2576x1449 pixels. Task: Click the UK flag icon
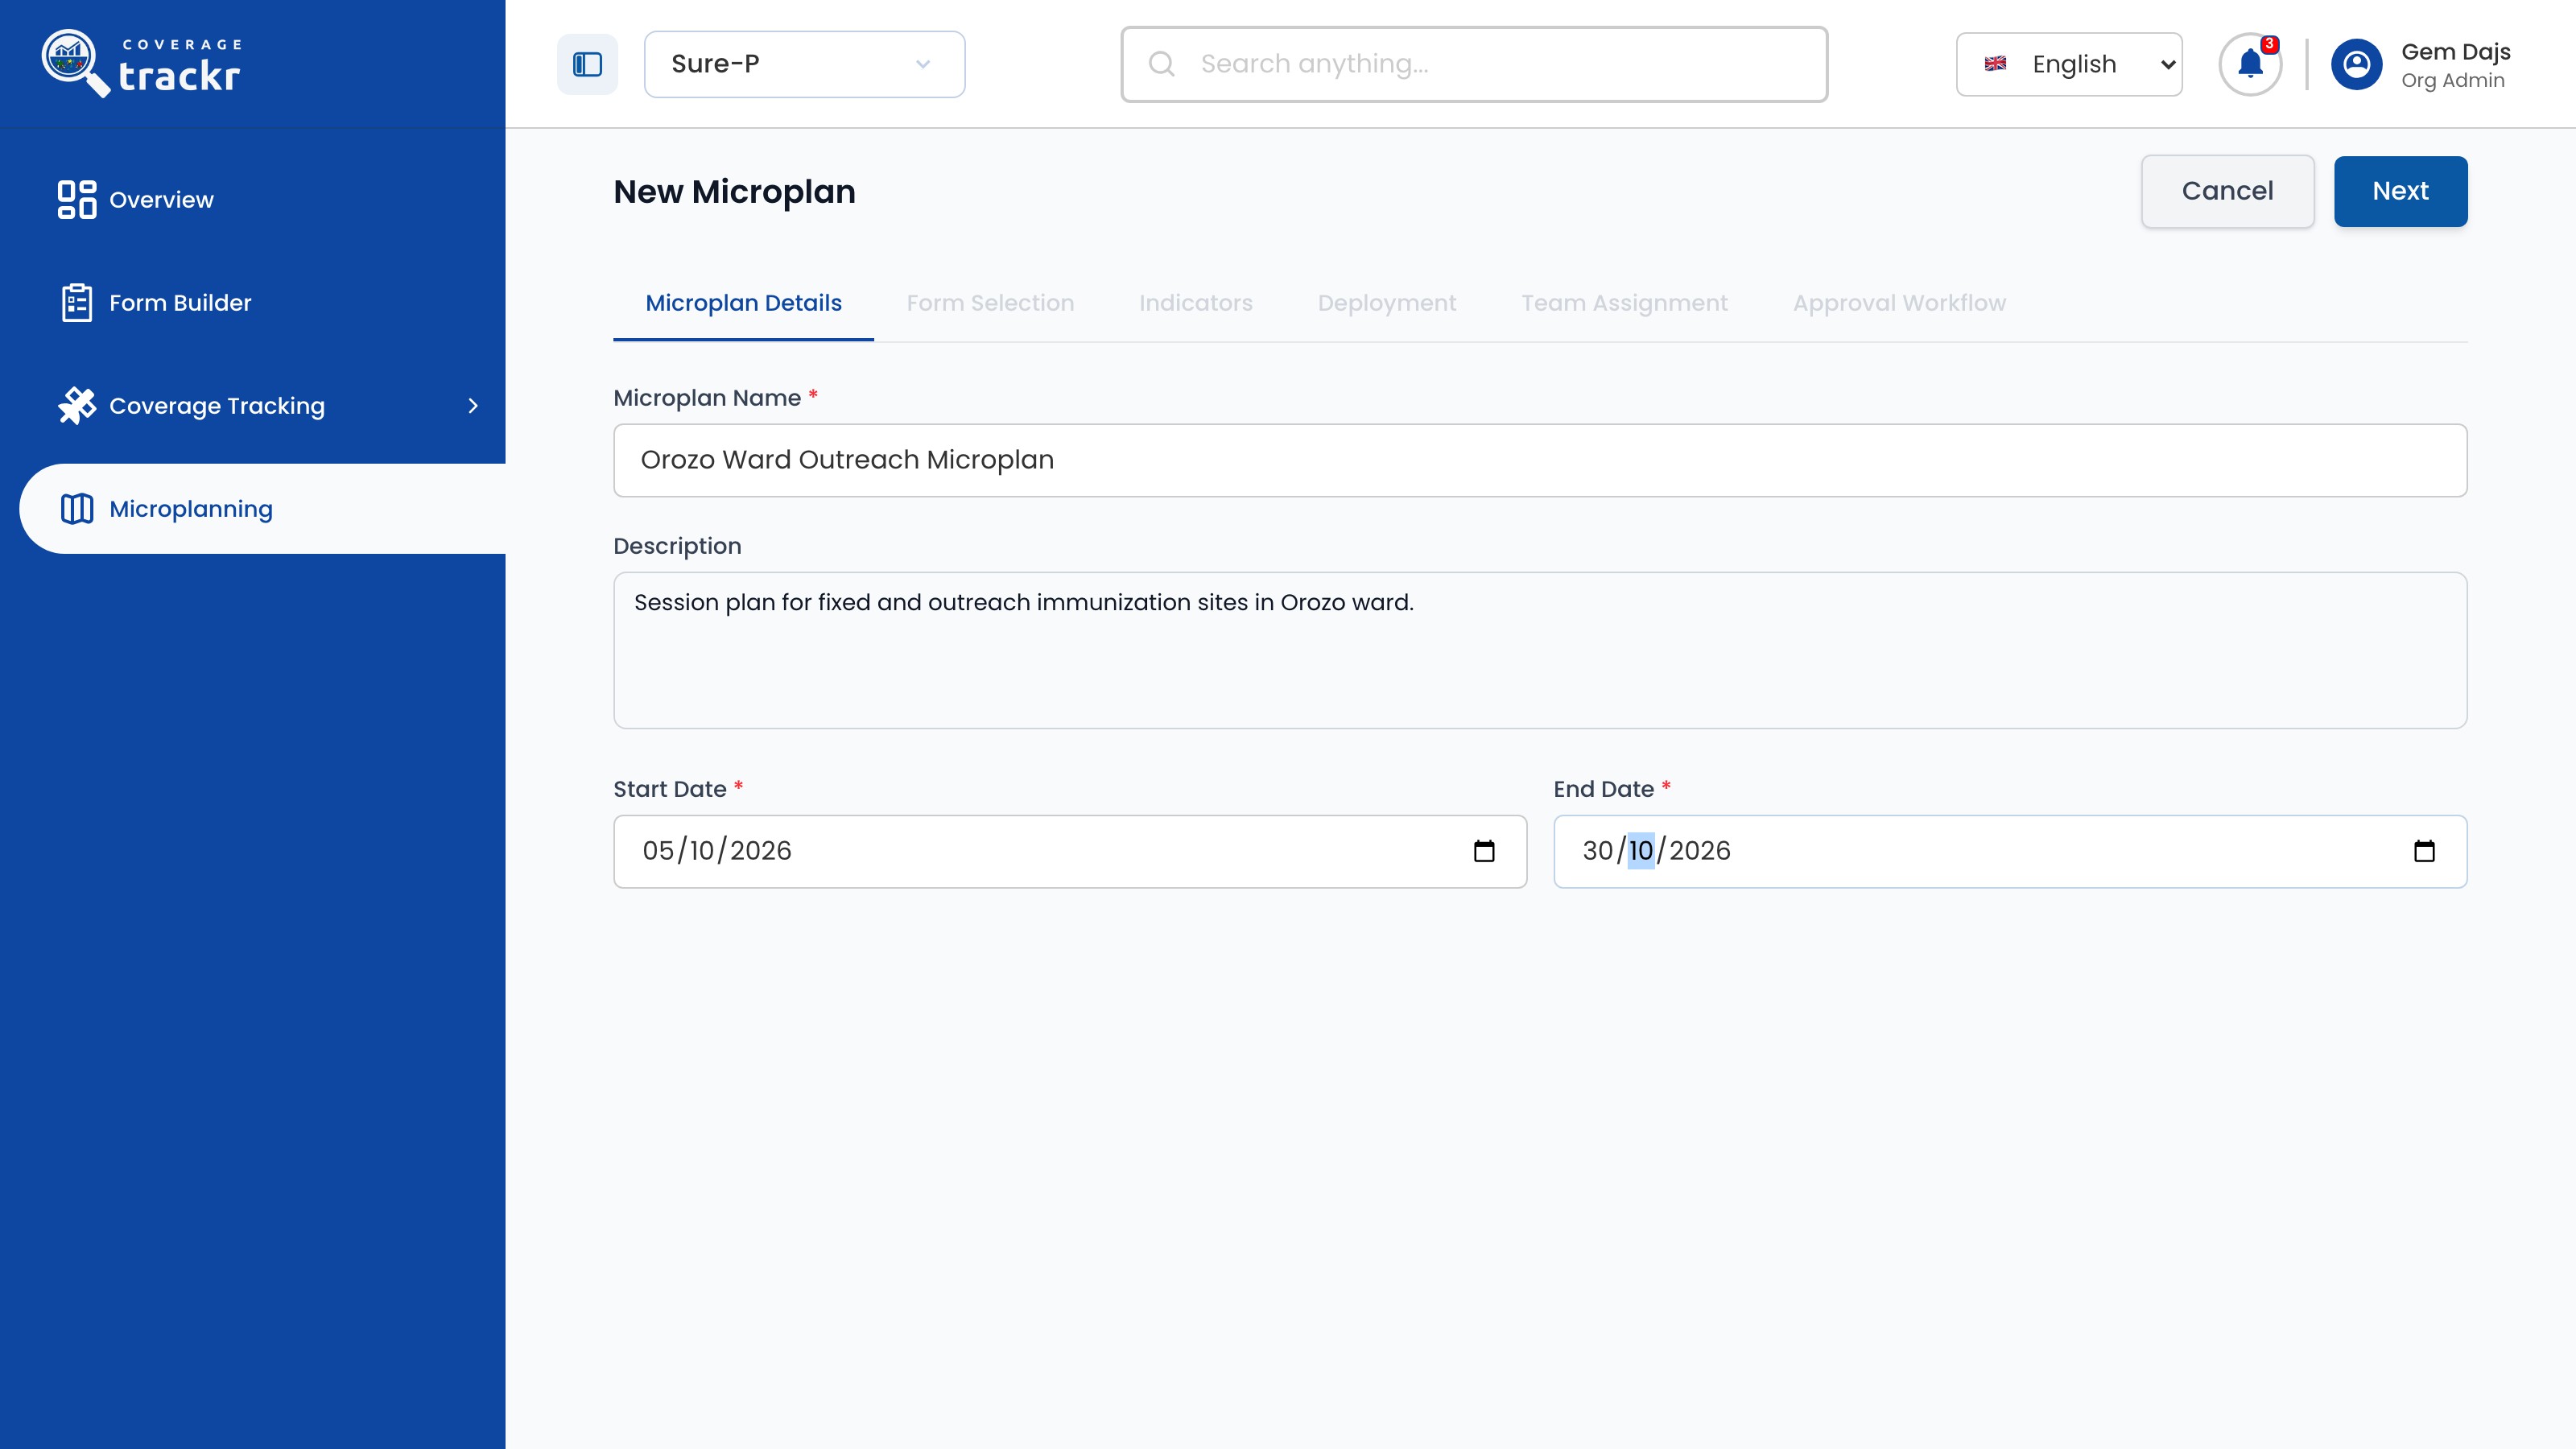pyautogui.click(x=1995, y=64)
